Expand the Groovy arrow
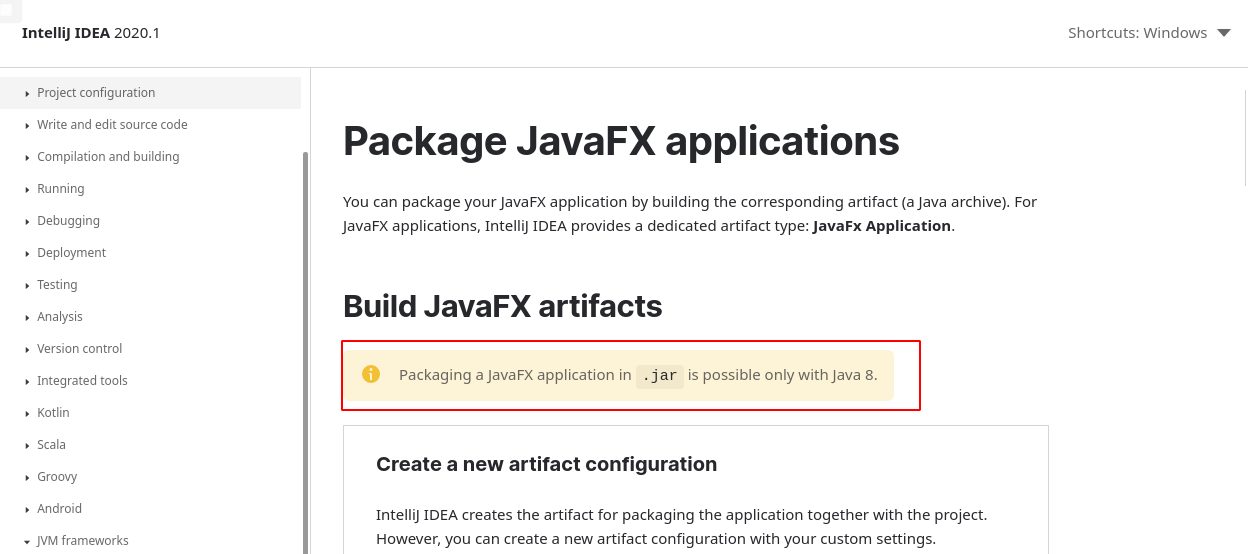 pos(27,478)
